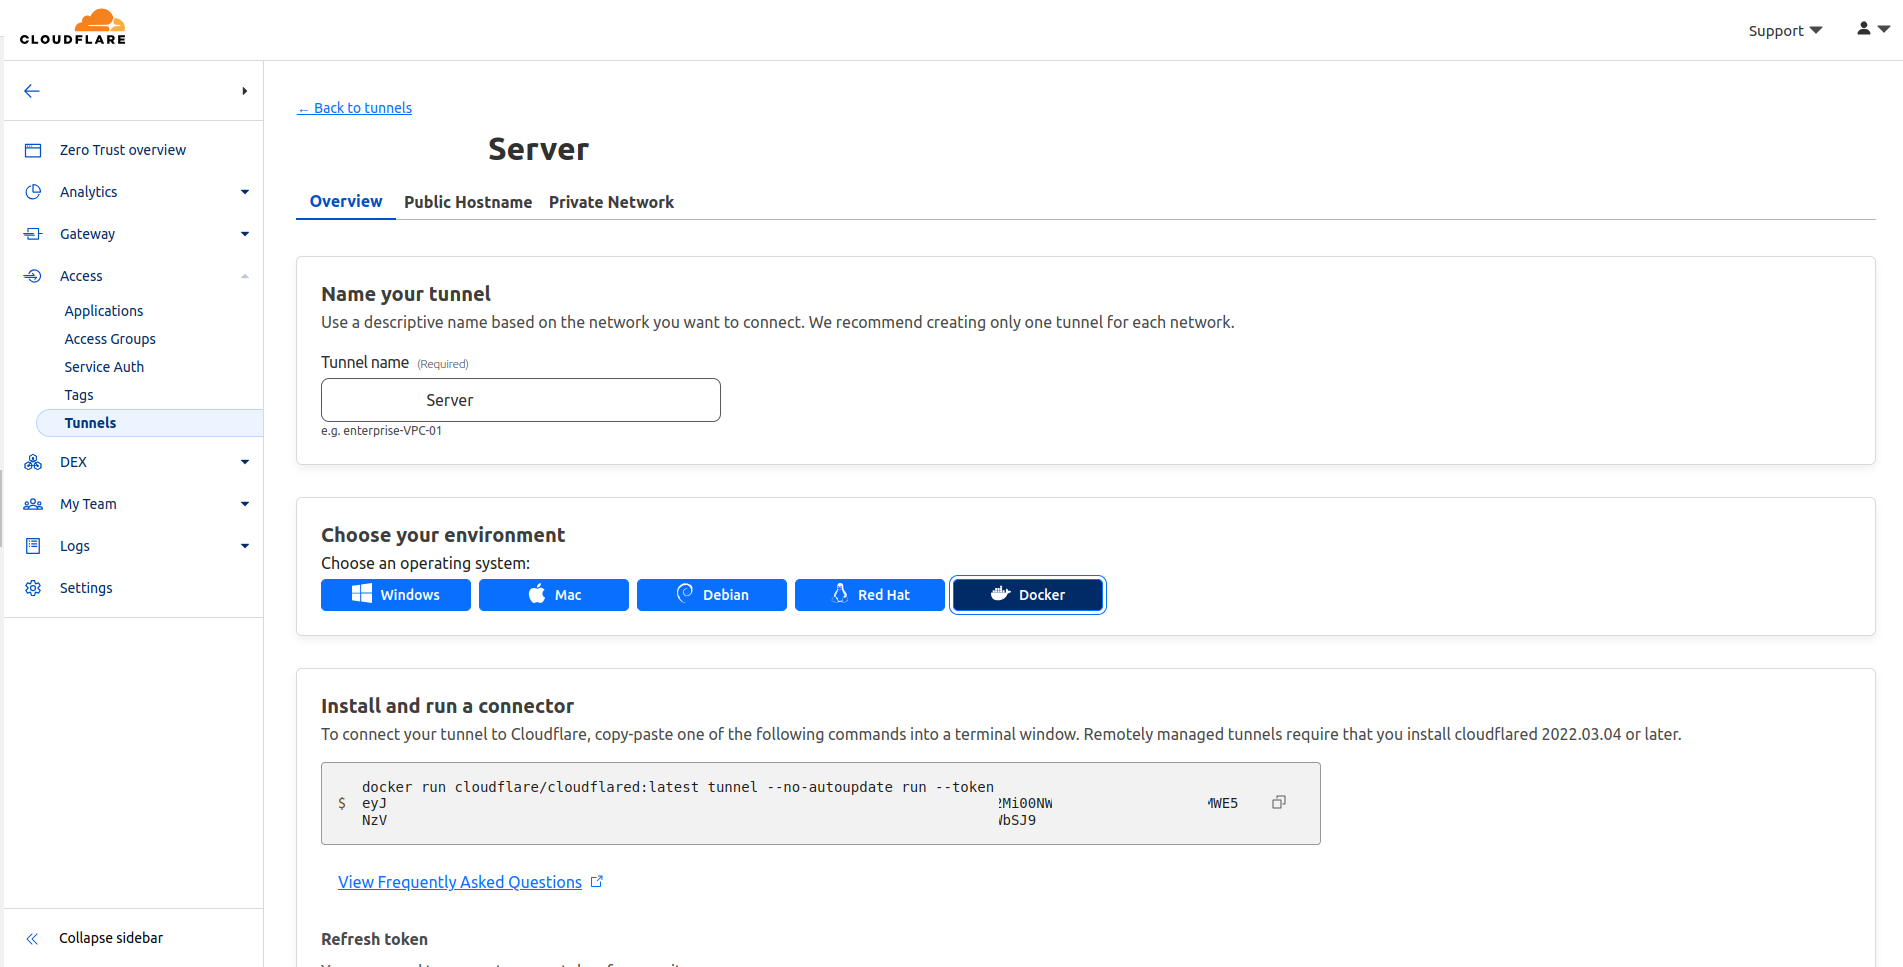Screen dimensions: 1903x967
Task: Click Back to tunnels link
Action: (x=355, y=108)
